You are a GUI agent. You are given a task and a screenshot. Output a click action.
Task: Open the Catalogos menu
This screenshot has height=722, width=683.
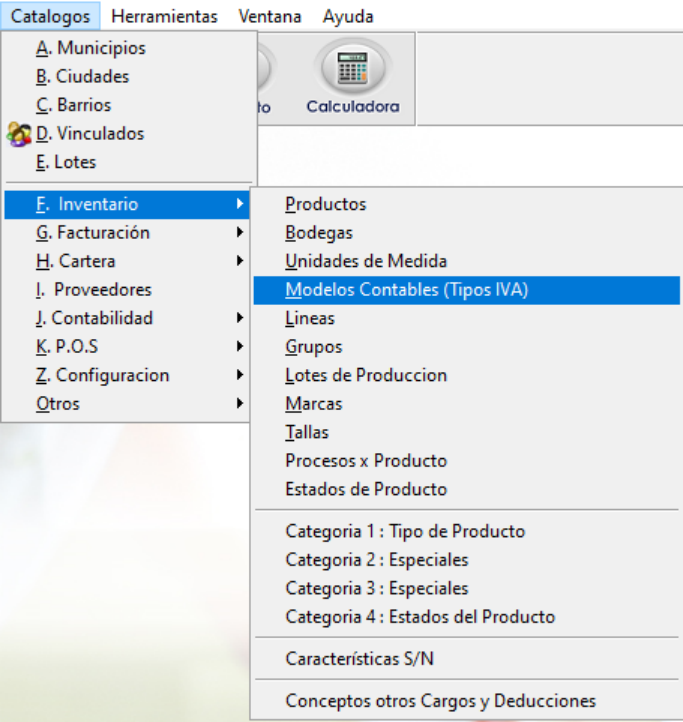click(x=50, y=17)
